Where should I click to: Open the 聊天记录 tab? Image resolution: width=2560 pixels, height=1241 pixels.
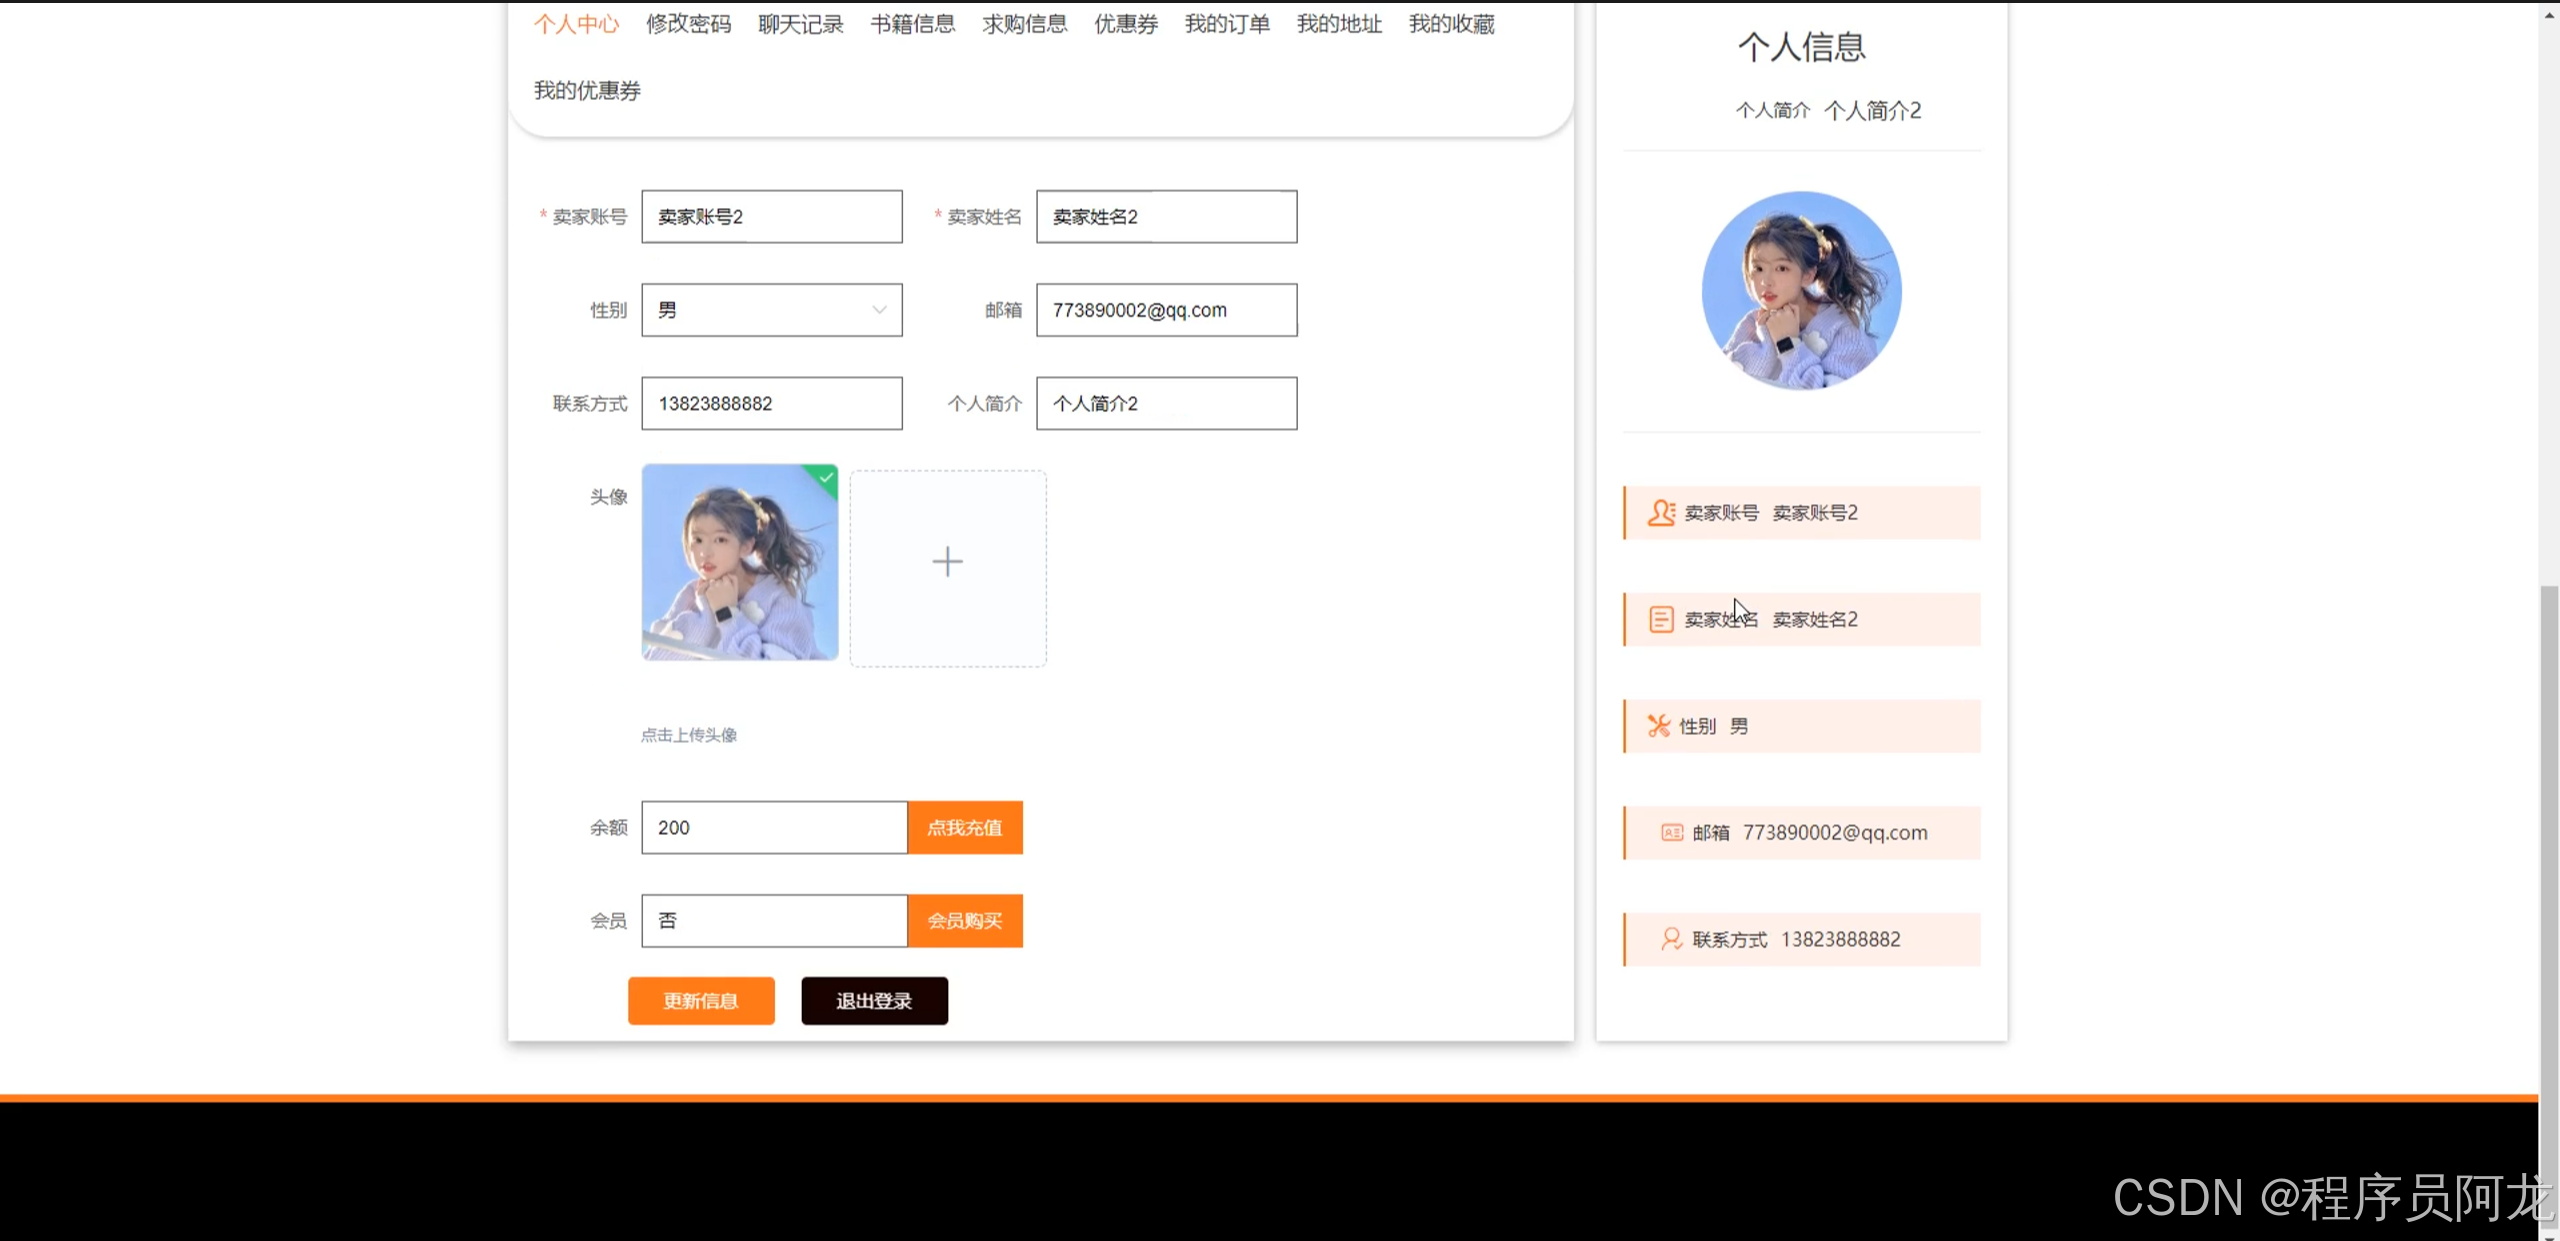pyautogui.click(x=800, y=24)
